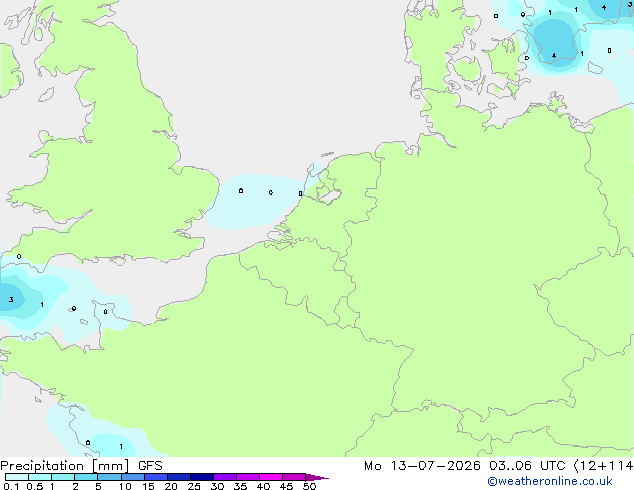634x490 pixels.
Task: Select the legend swatch starting at 0.5
Action: tap(40, 477)
